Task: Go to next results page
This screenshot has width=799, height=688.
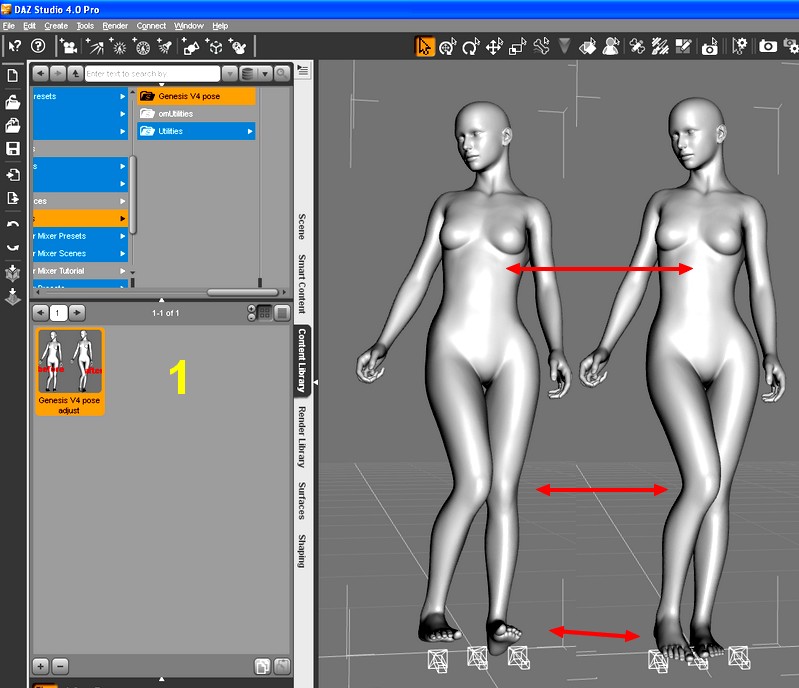Action: [x=77, y=313]
